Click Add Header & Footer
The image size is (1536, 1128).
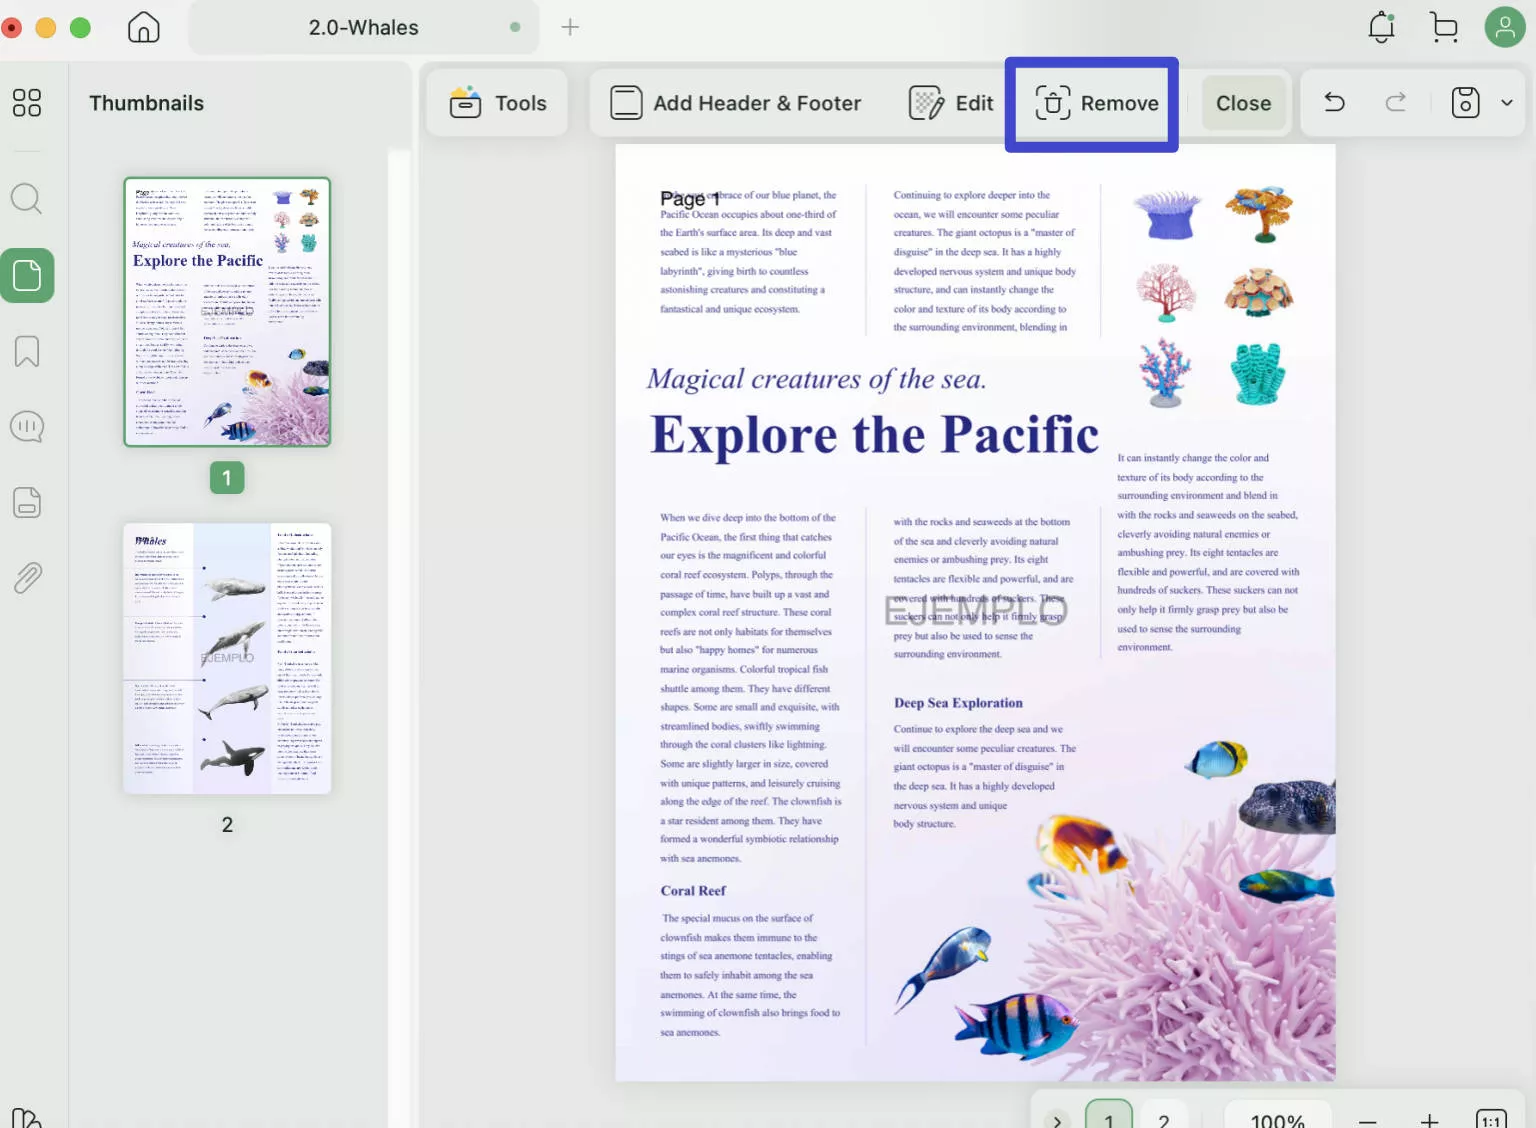[x=736, y=103]
